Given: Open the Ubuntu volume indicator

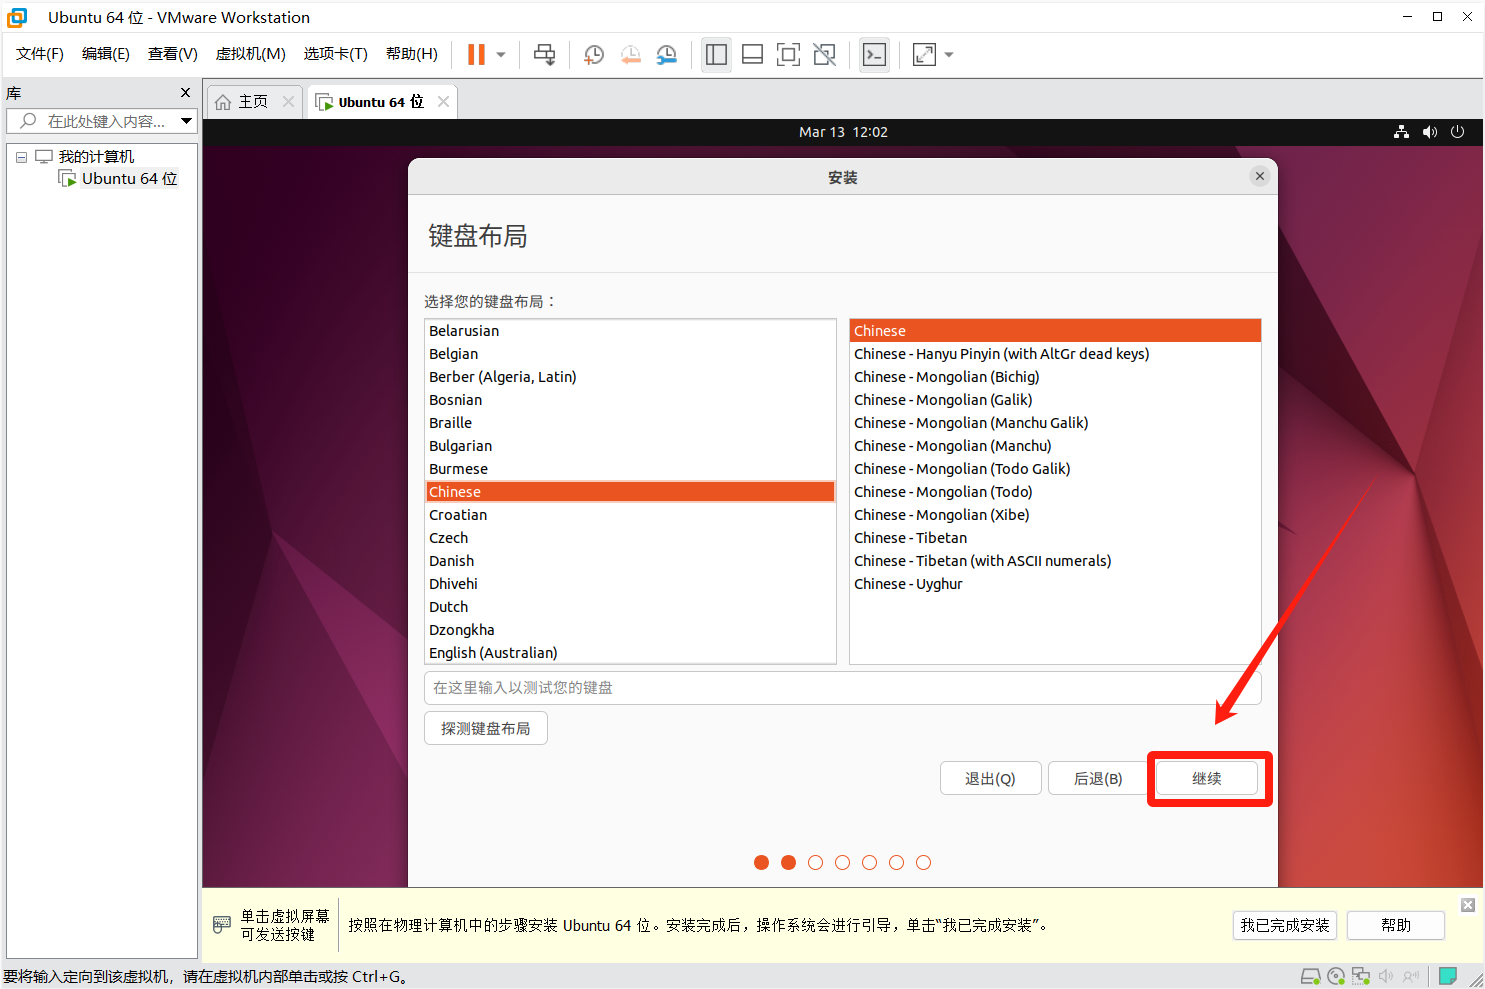Looking at the screenshot, I should click(x=1430, y=132).
